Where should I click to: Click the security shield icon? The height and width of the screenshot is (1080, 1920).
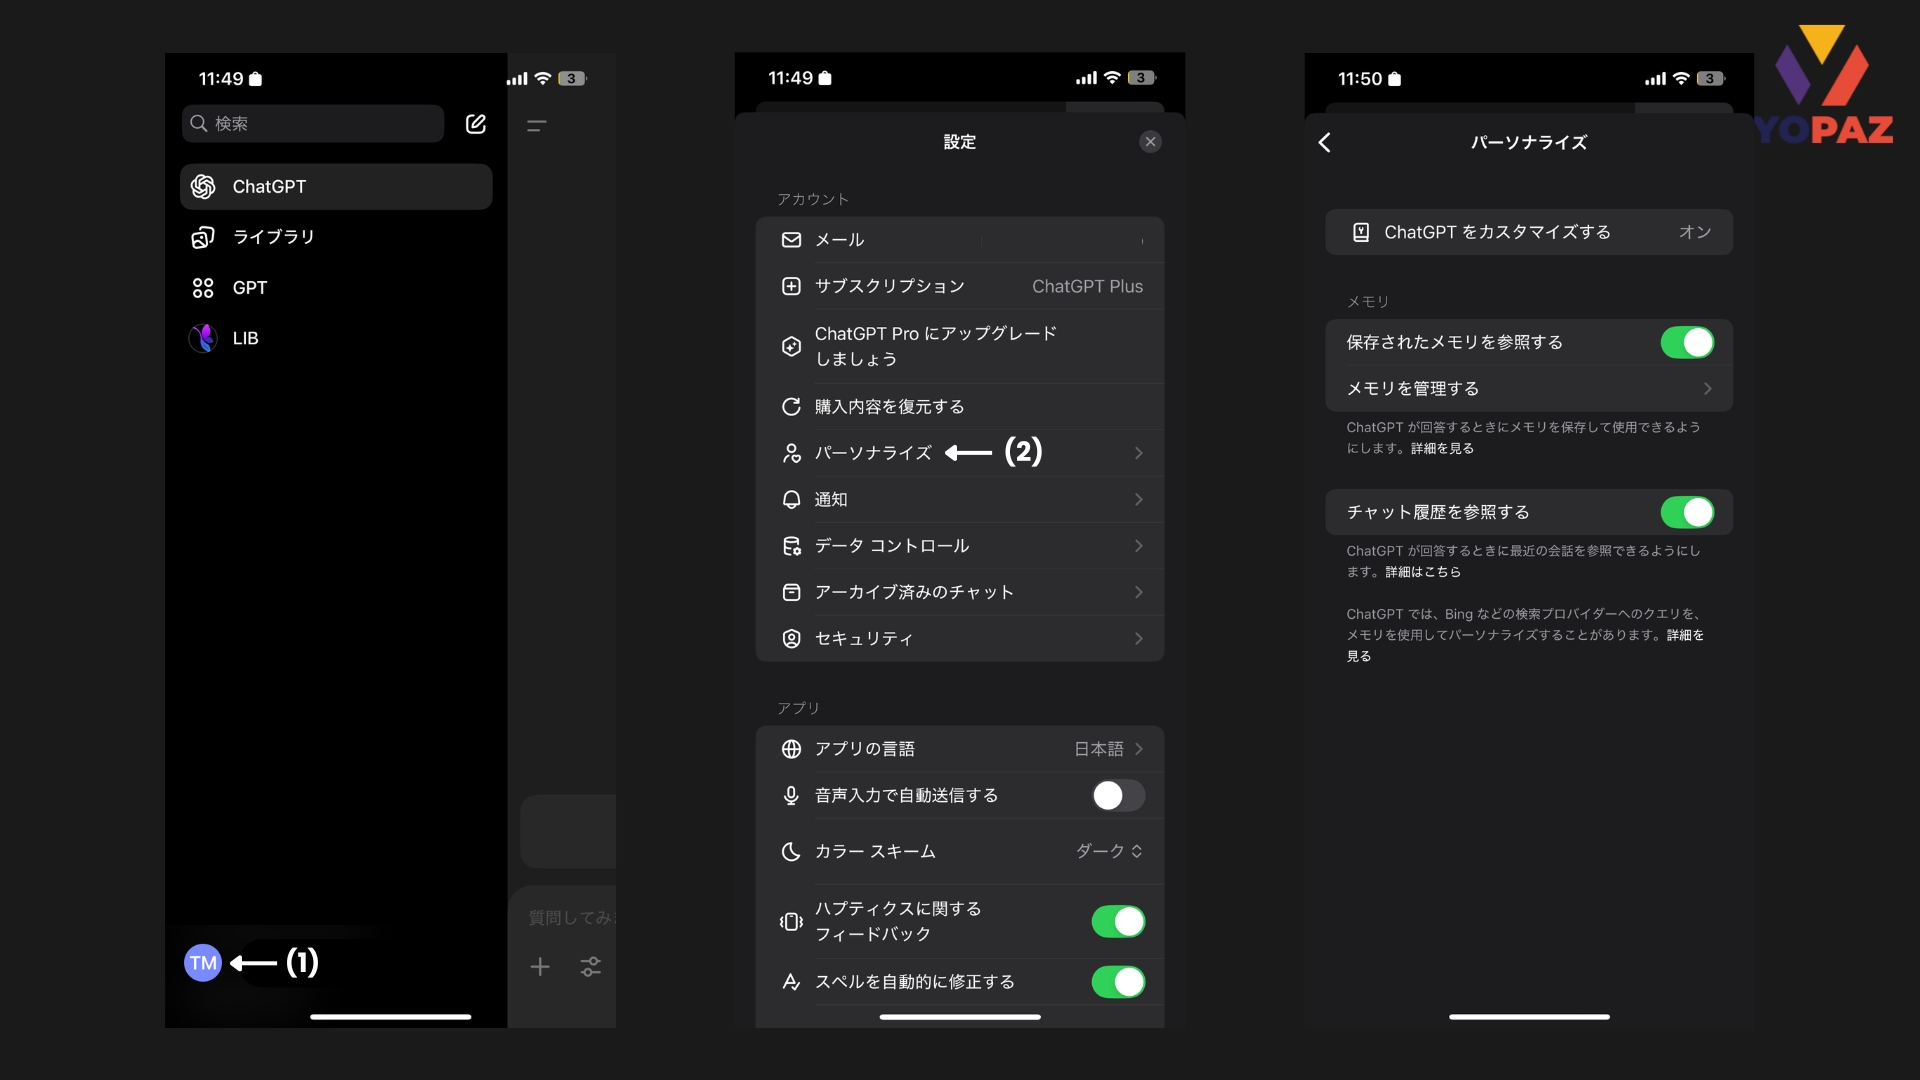point(791,638)
